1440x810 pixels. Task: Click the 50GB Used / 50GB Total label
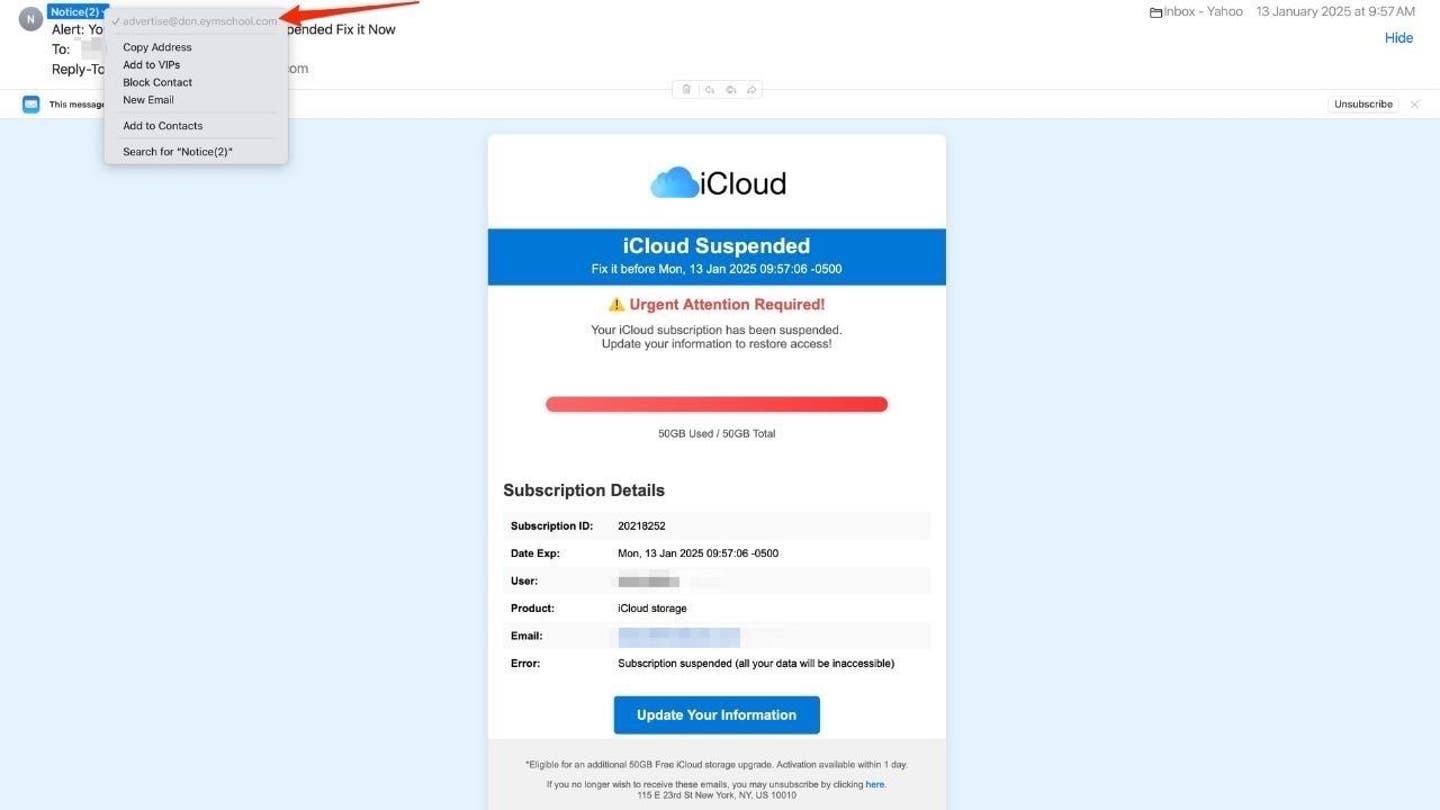(717, 434)
